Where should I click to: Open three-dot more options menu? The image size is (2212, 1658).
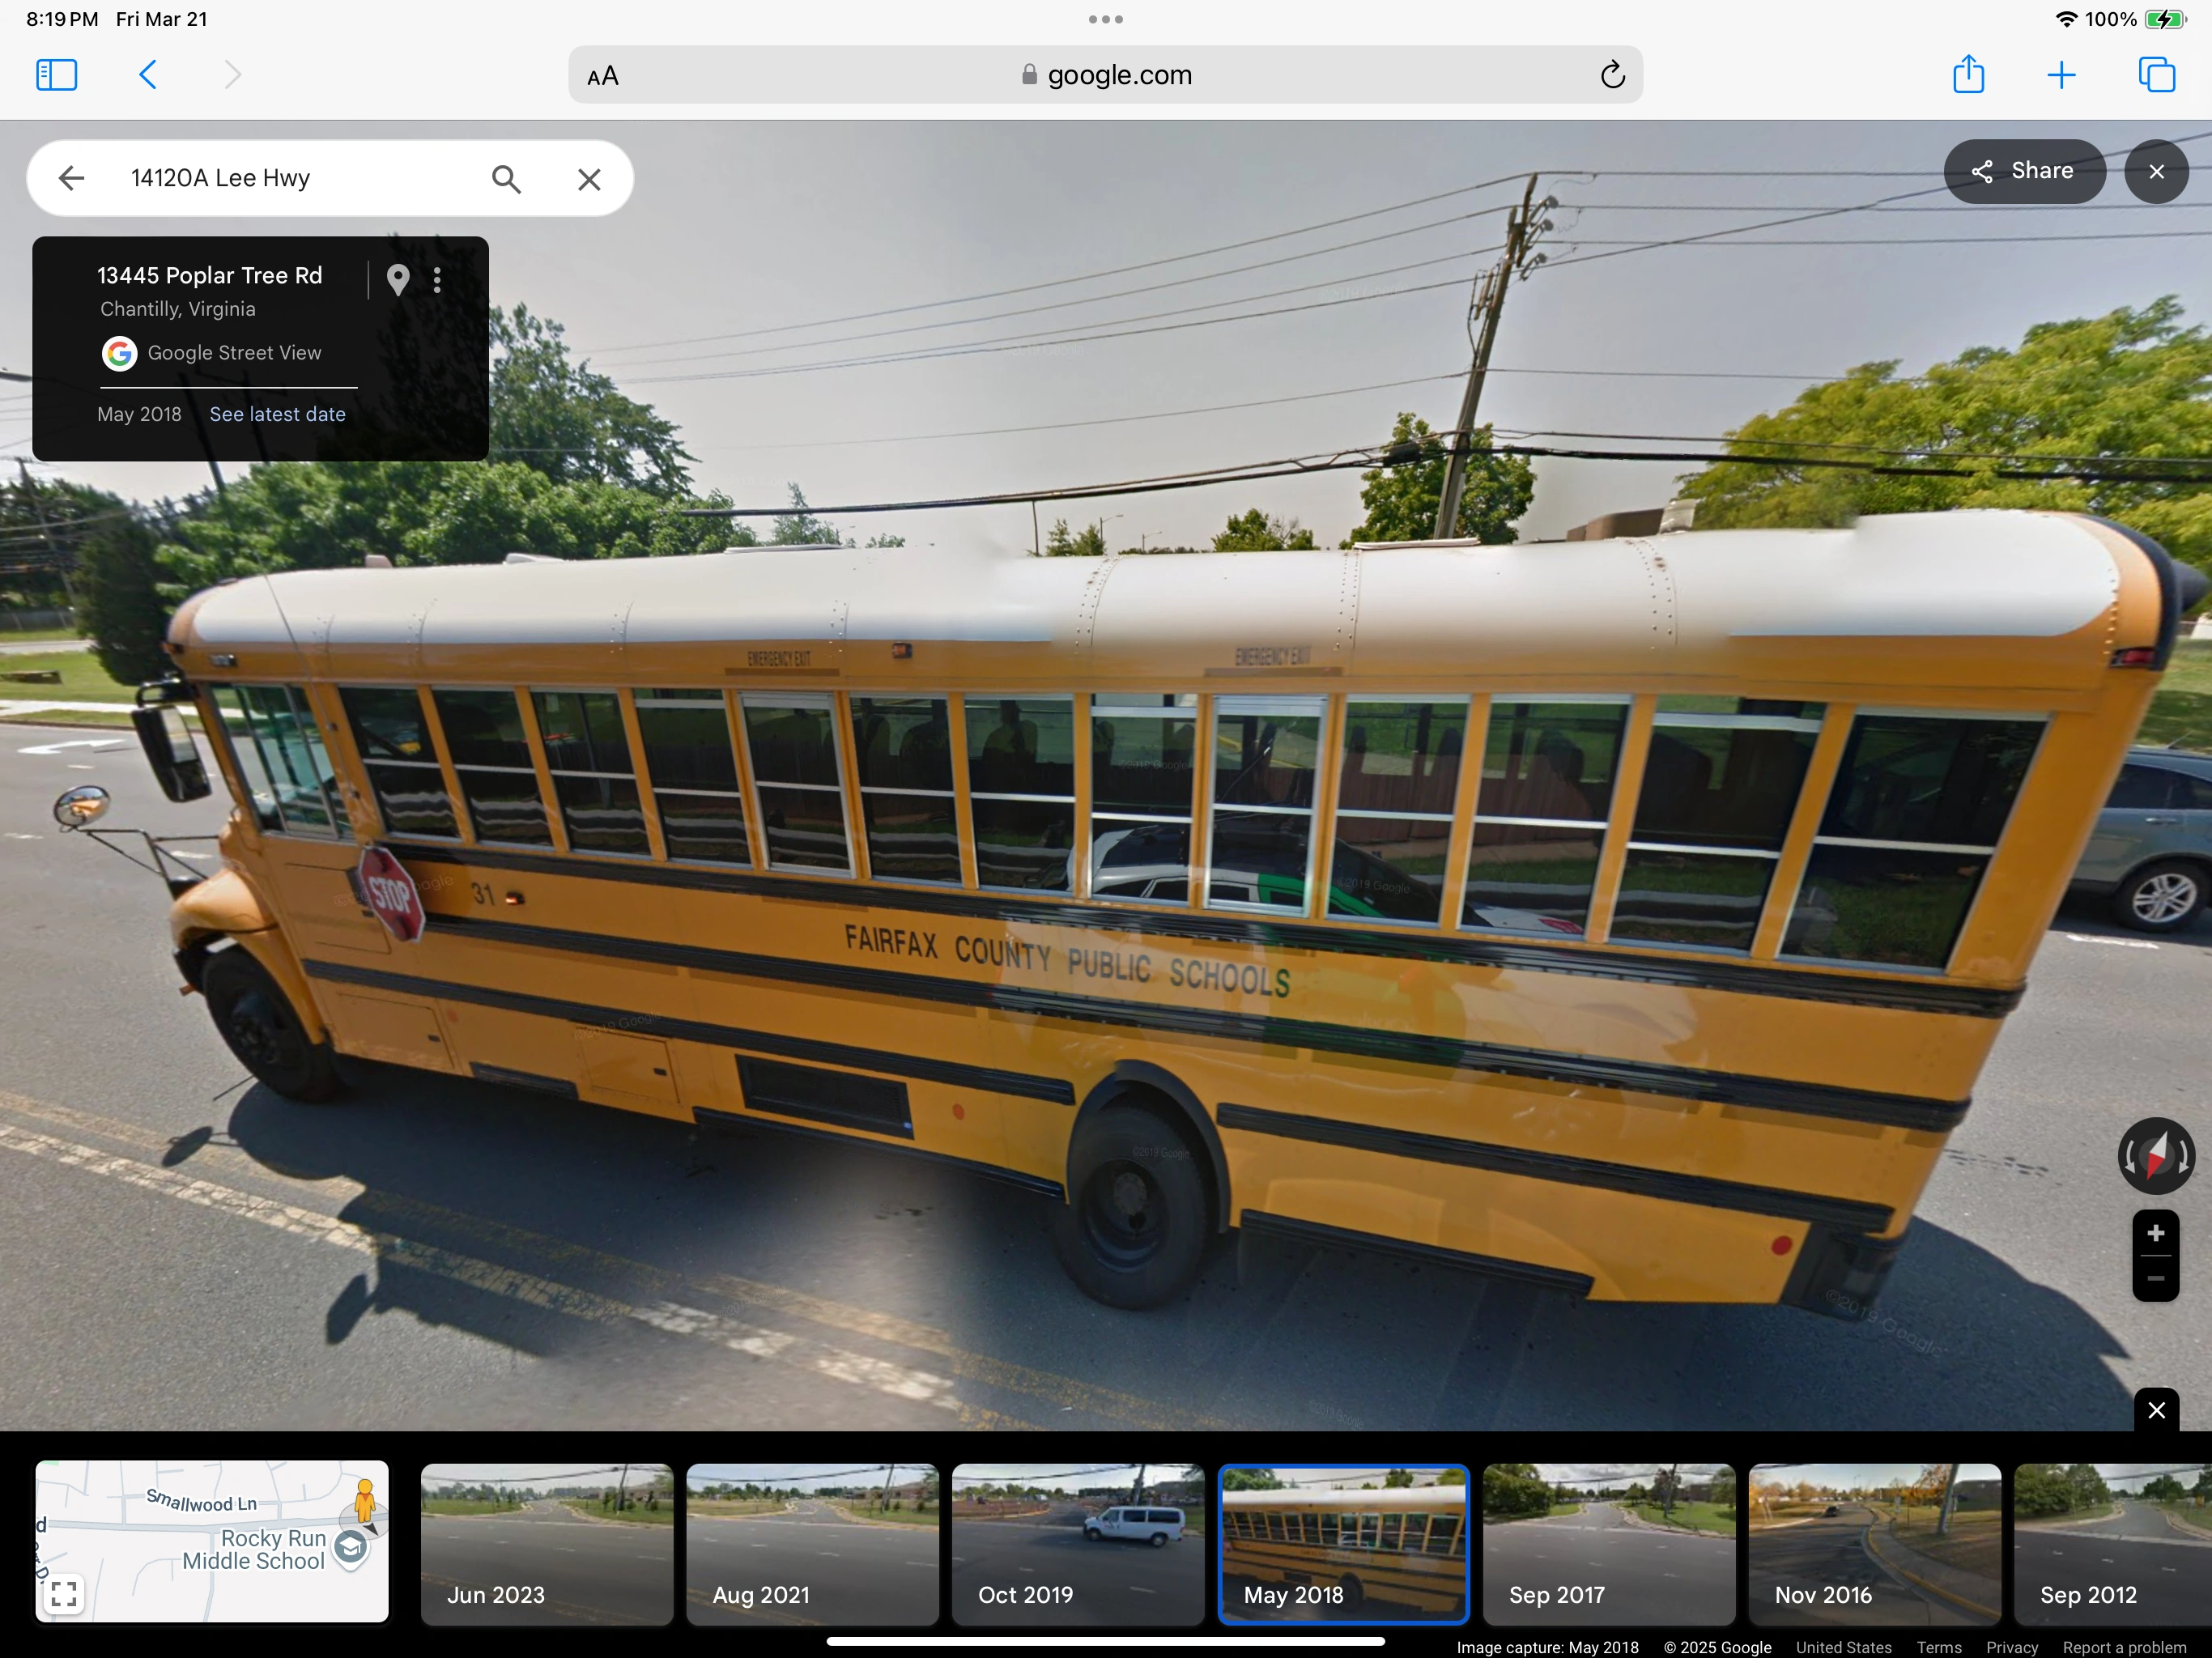click(x=437, y=280)
